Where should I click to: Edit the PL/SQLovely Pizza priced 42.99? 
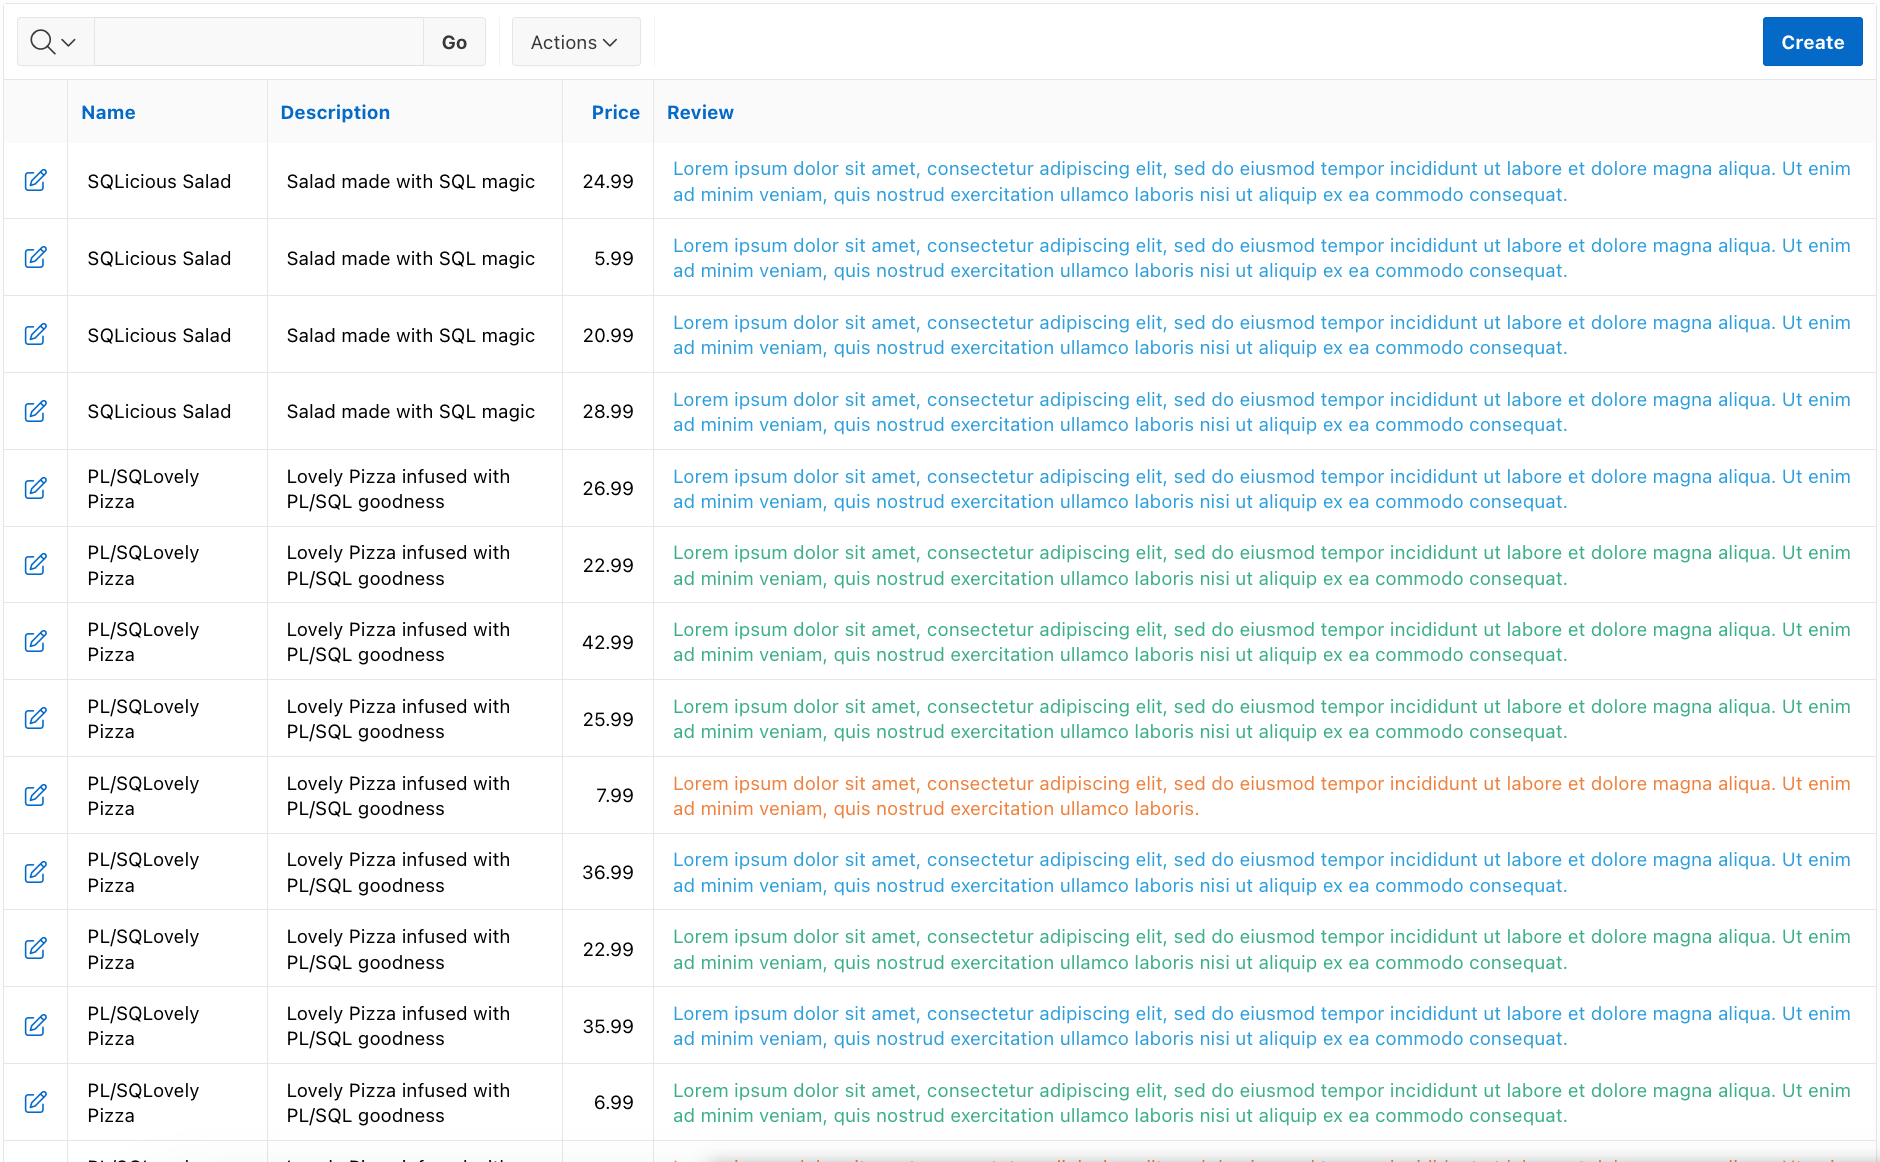pos(36,641)
